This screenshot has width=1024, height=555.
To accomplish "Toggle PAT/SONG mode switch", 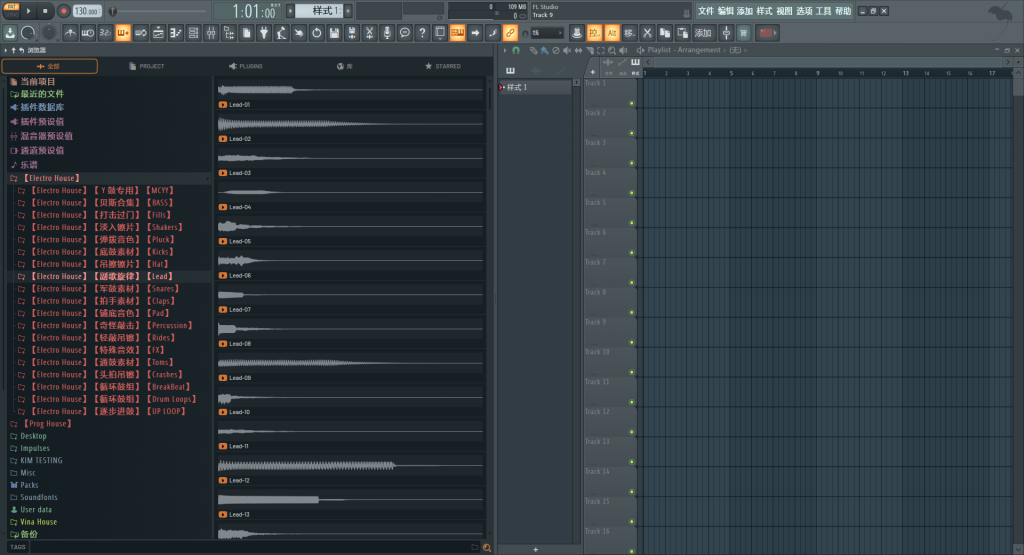I will point(12,10).
